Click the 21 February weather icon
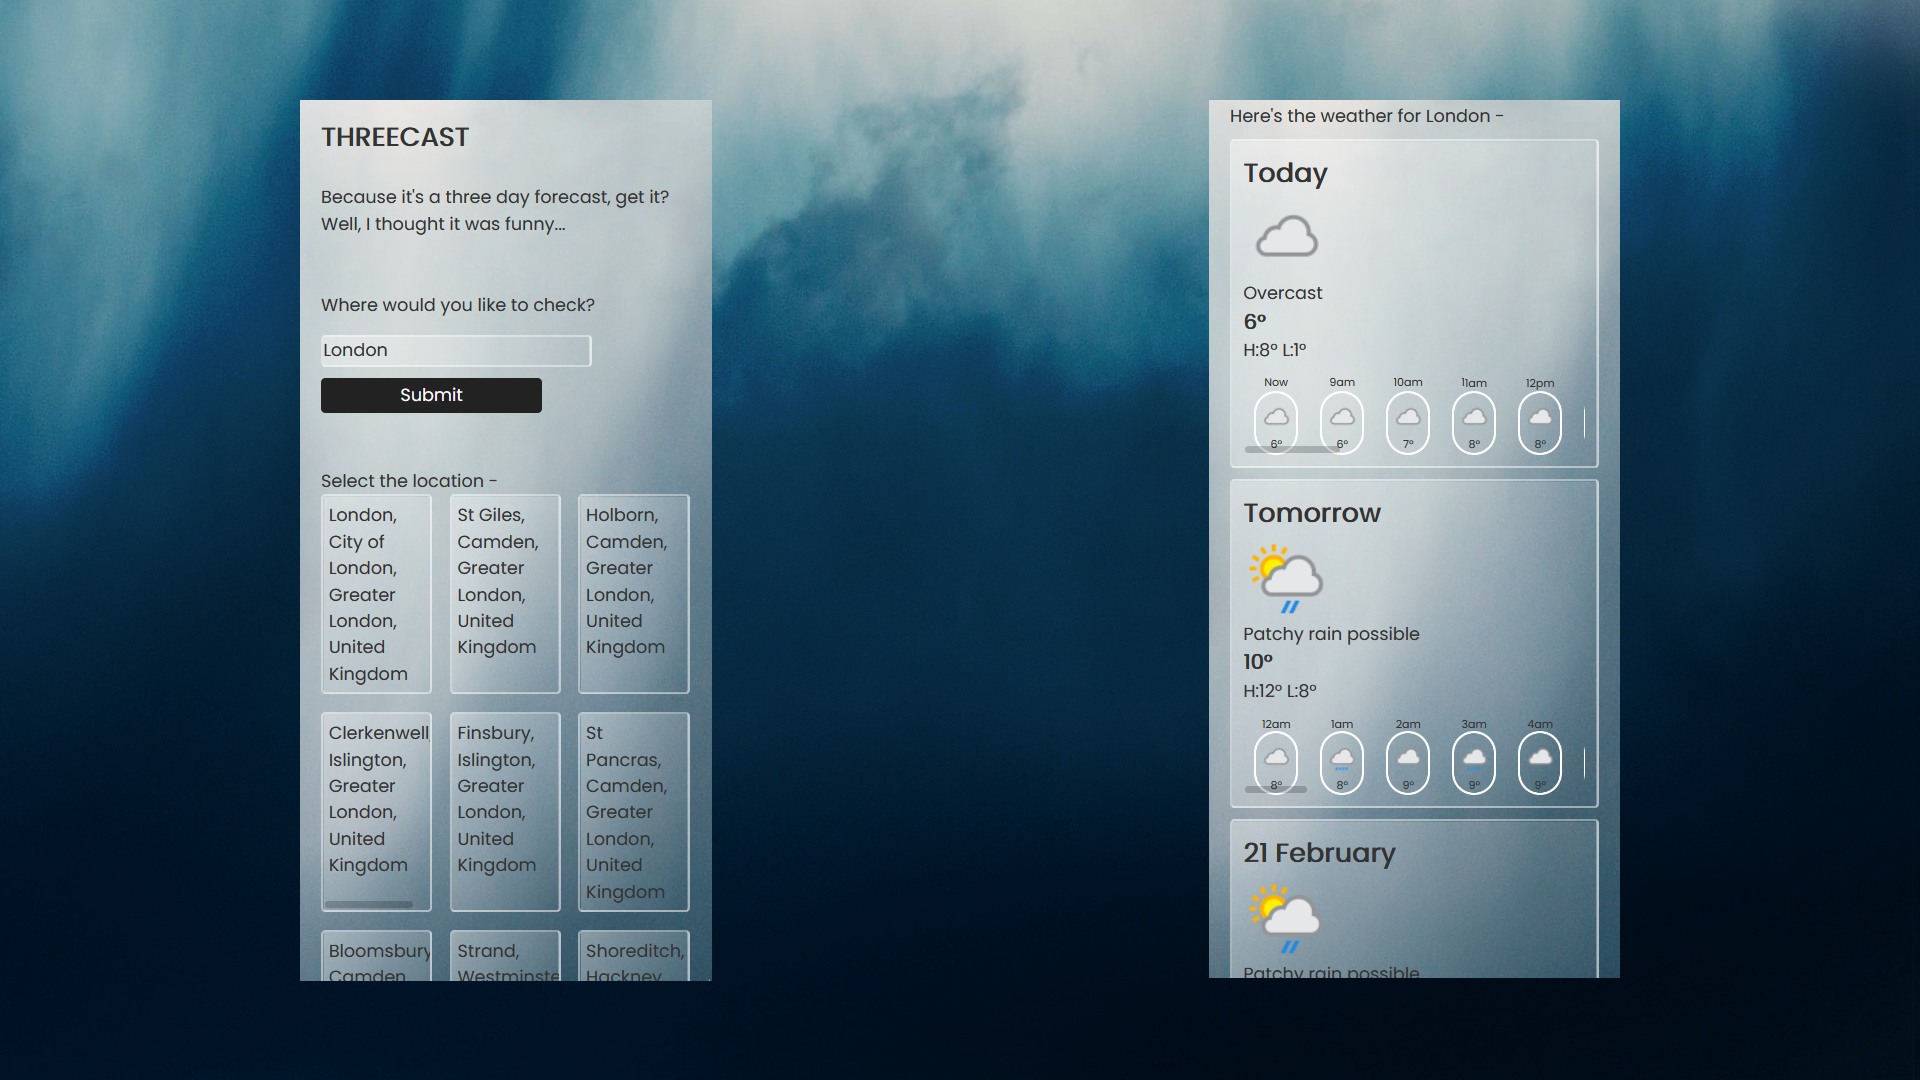Image resolution: width=1920 pixels, height=1080 pixels. click(1285, 918)
